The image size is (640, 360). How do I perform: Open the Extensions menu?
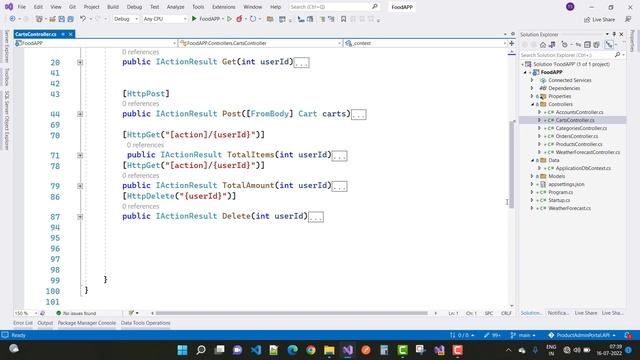tap(224, 7)
